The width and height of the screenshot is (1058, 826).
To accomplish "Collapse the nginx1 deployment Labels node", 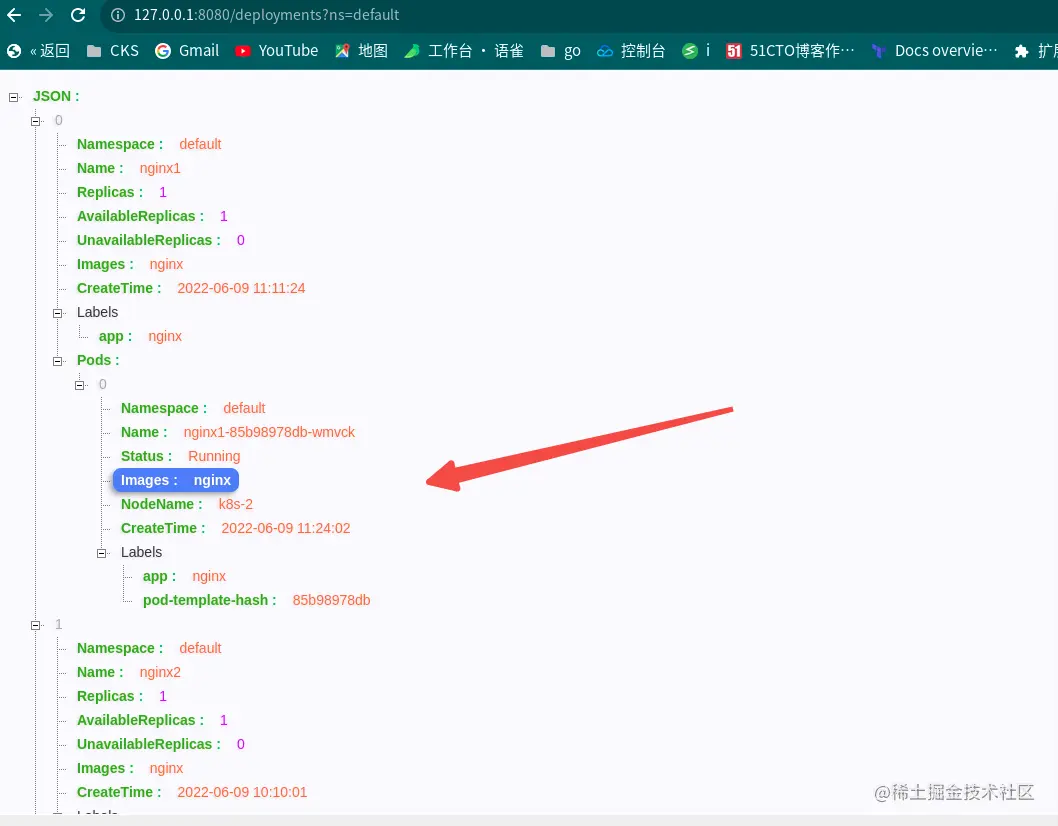I will (x=58, y=313).
